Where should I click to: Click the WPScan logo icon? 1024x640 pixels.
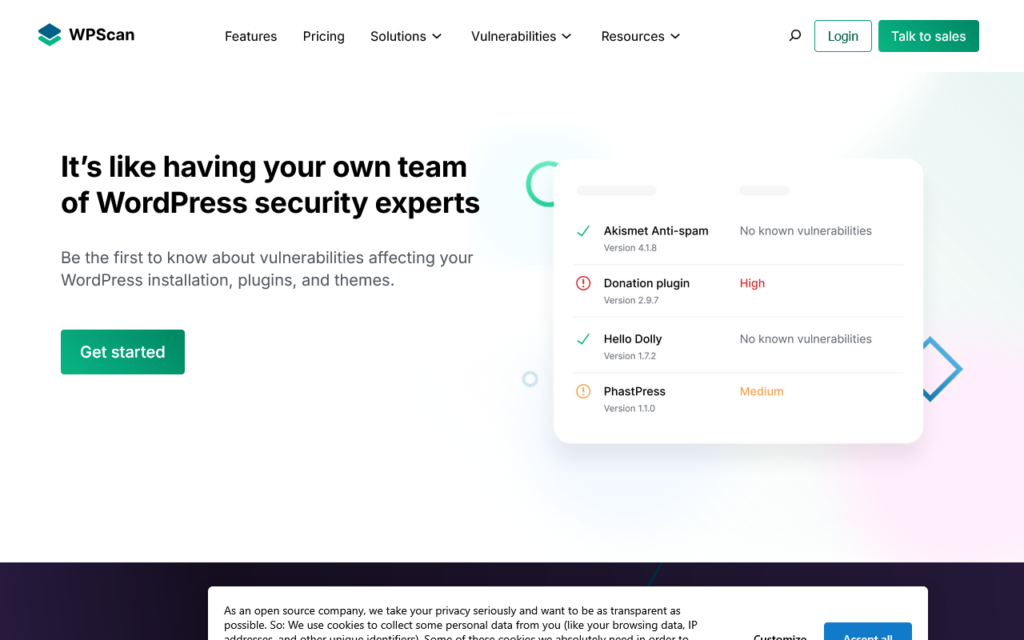pyautogui.click(x=50, y=35)
